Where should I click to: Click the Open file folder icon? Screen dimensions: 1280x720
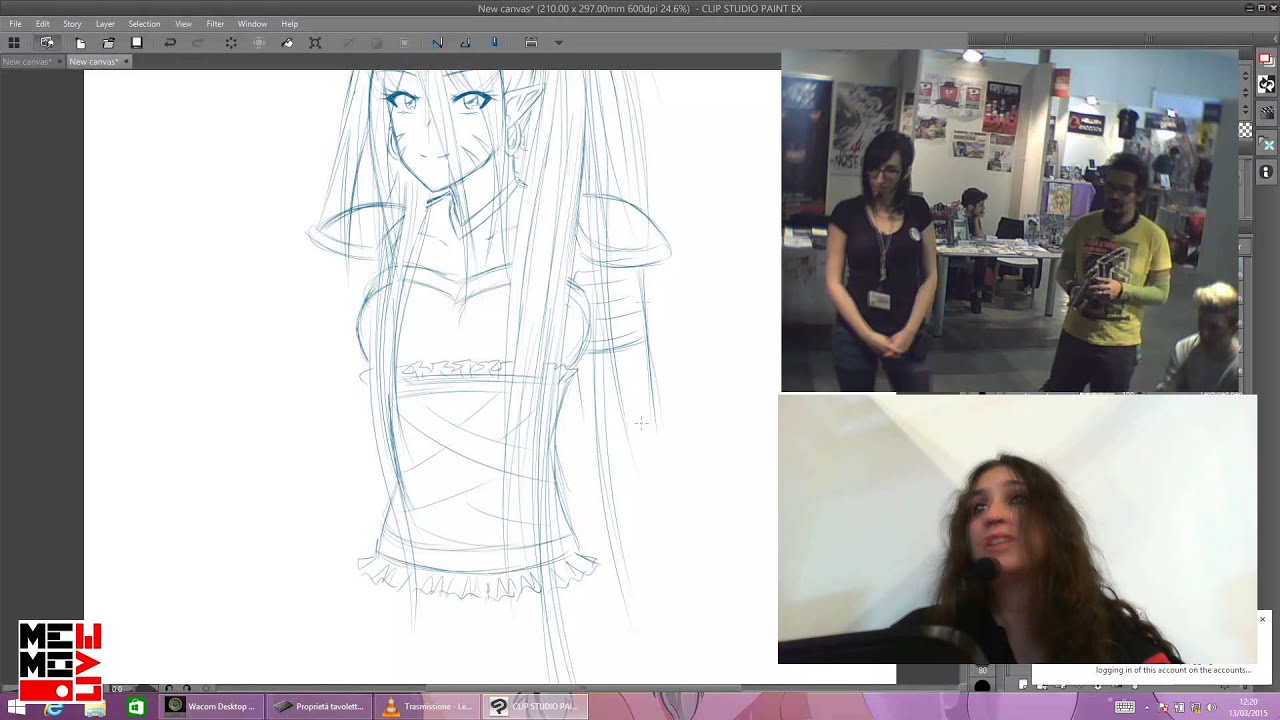pyautogui.click(x=108, y=43)
